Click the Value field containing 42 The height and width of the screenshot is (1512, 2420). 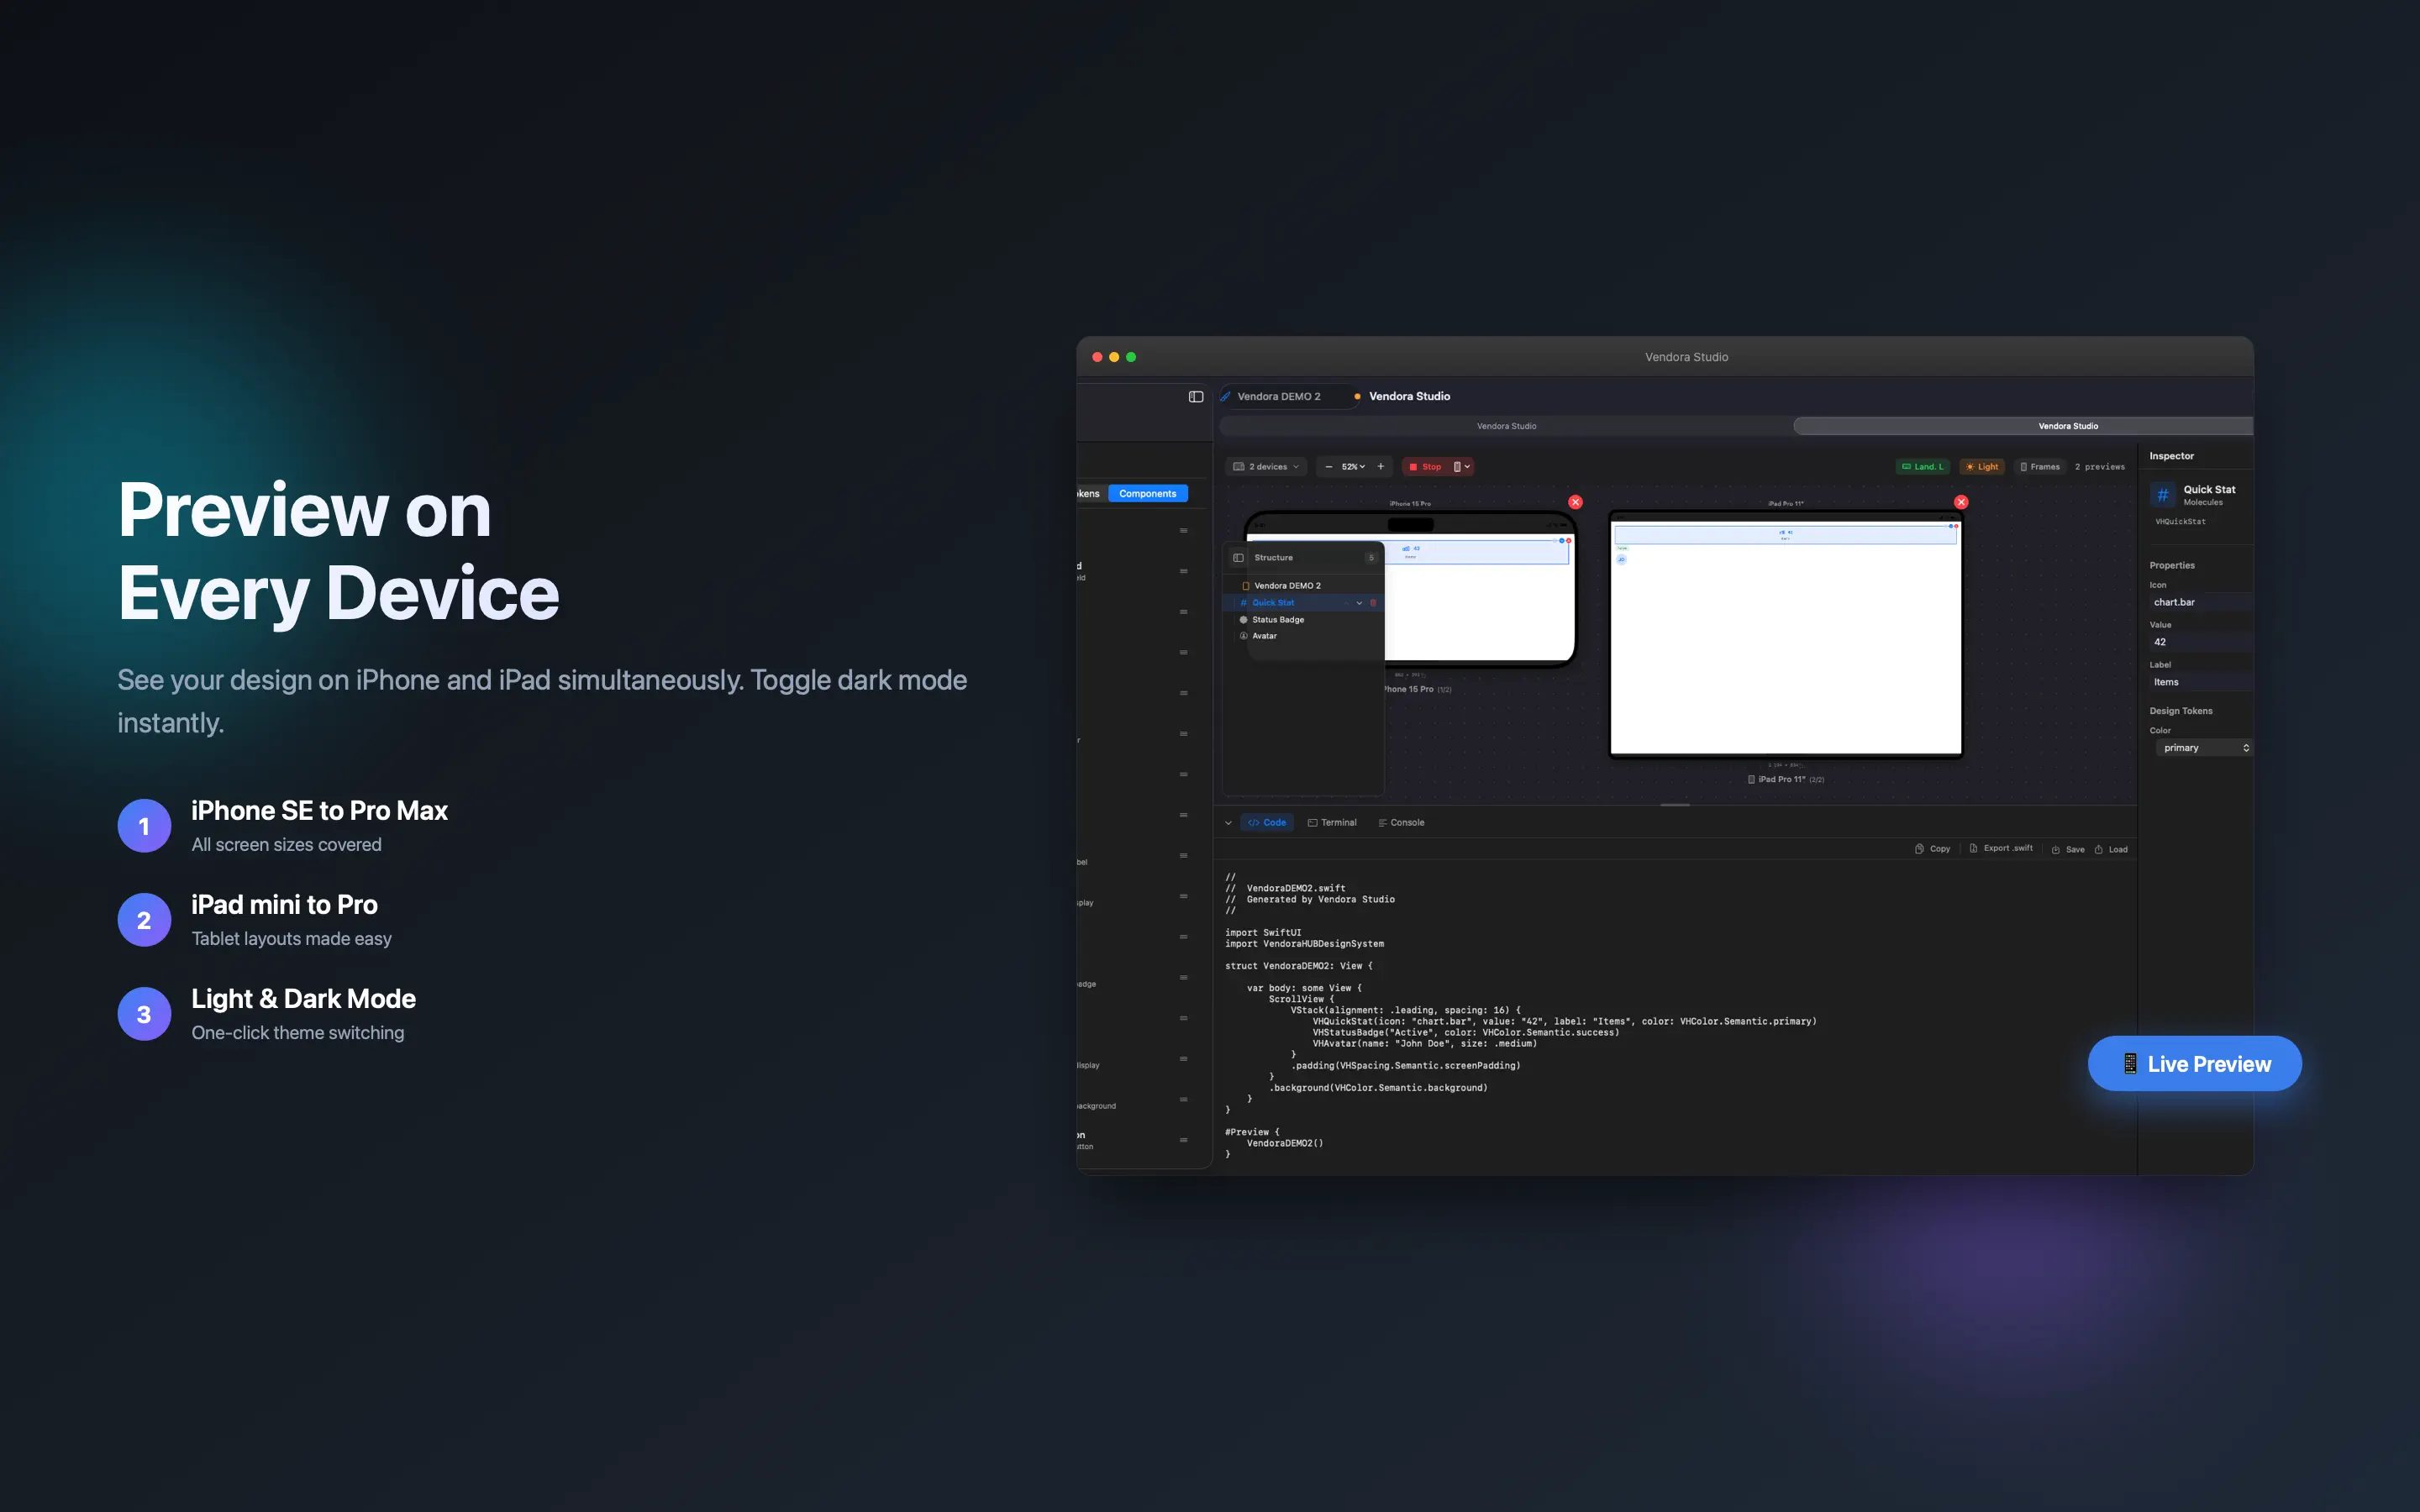click(2198, 642)
